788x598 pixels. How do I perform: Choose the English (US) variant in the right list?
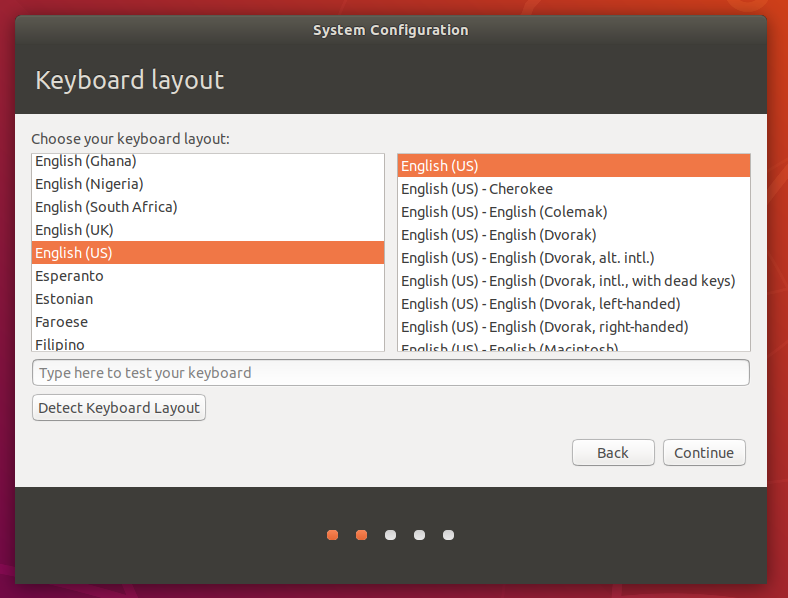coord(439,166)
